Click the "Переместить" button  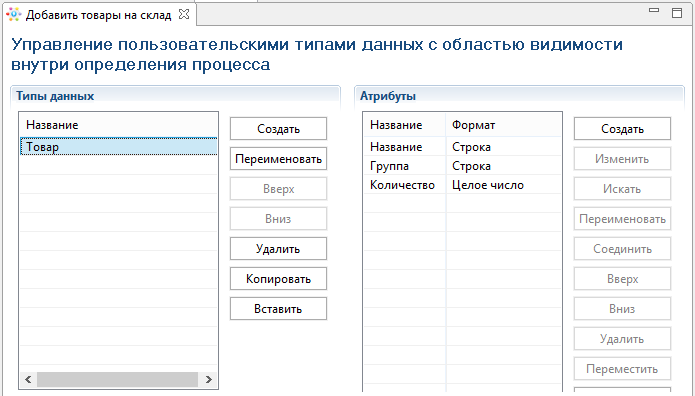pyautogui.click(x=622, y=369)
